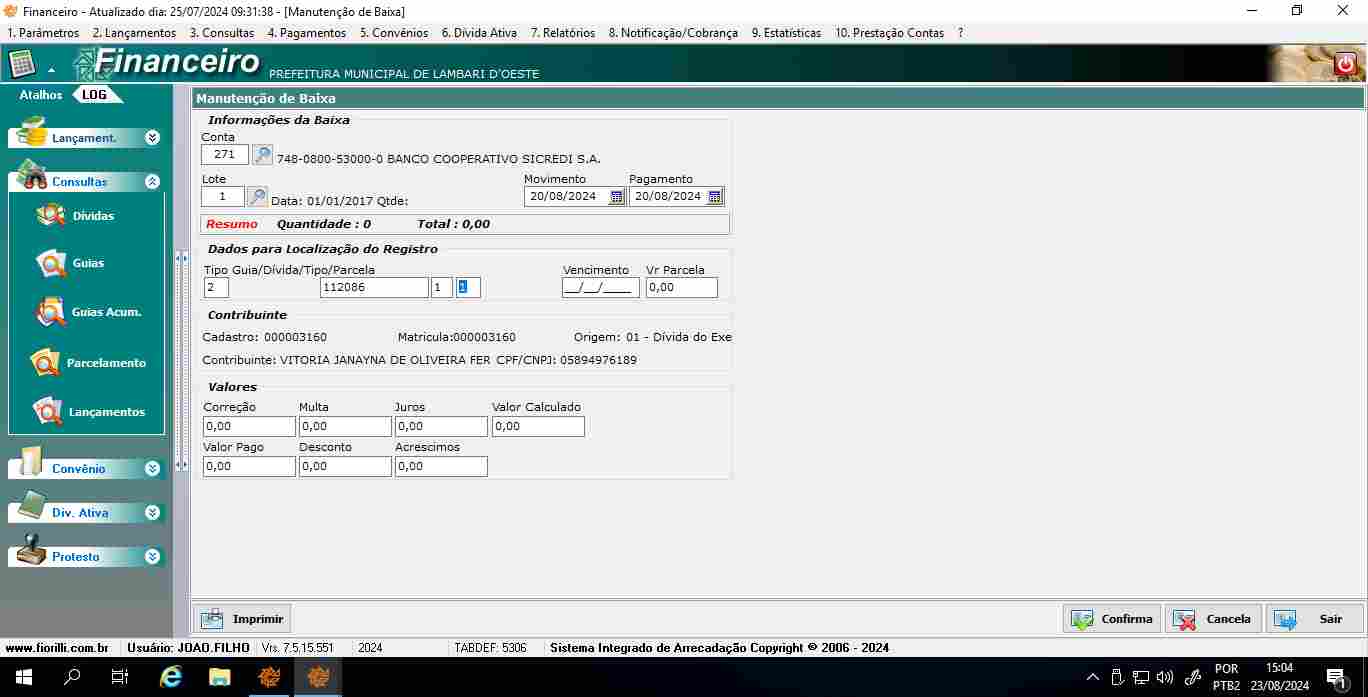The height and width of the screenshot is (697, 1368).
Task: Open Guias consultation shortcut
Action: pos(70,263)
